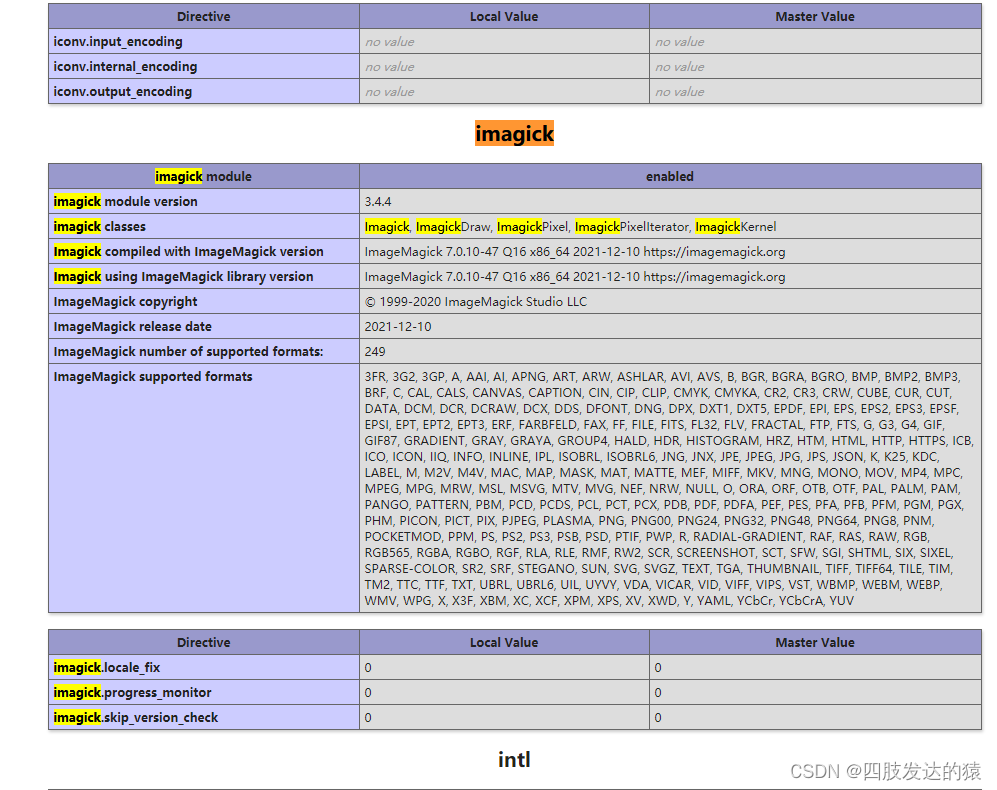Click the supported formats count 249

(375, 351)
